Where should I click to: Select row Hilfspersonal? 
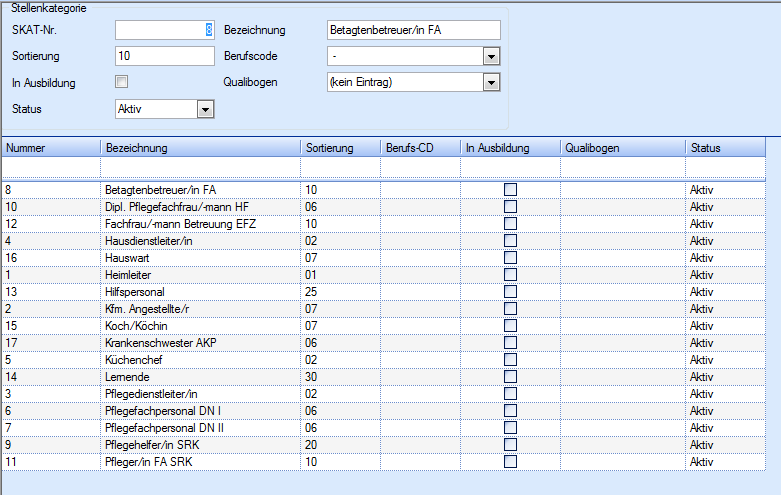(x=384, y=291)
